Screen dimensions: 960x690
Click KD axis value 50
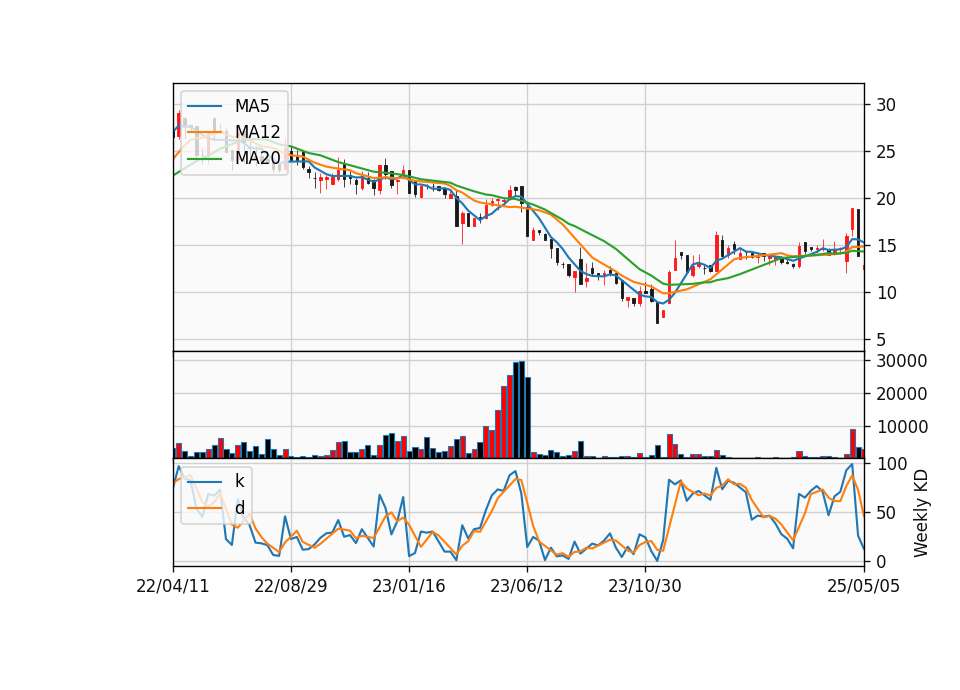click(x=886, y=513)
